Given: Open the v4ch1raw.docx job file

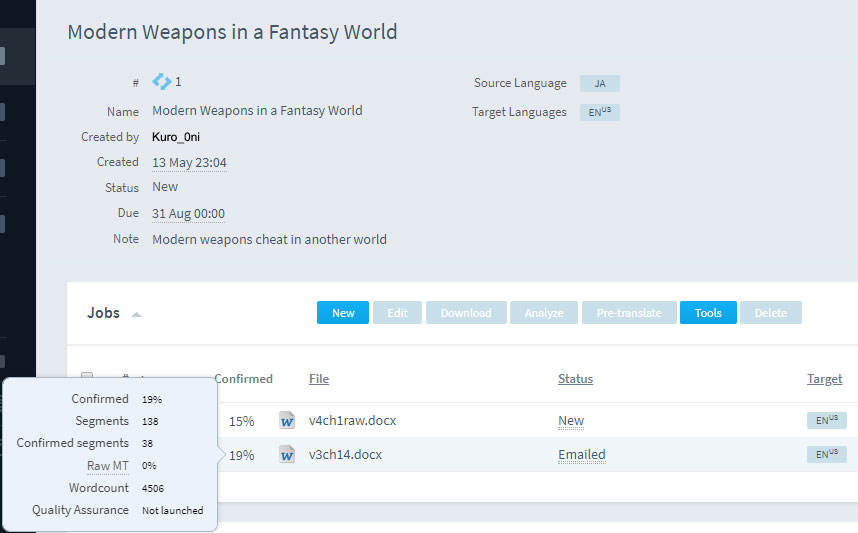Looking at the screenshot, I should pyautogui.click(x=352, y=421).
